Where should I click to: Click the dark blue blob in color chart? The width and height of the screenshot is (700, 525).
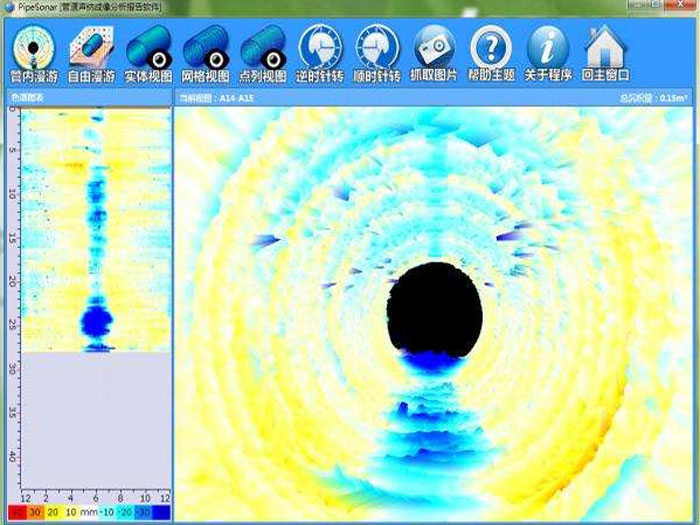[97, 321]
